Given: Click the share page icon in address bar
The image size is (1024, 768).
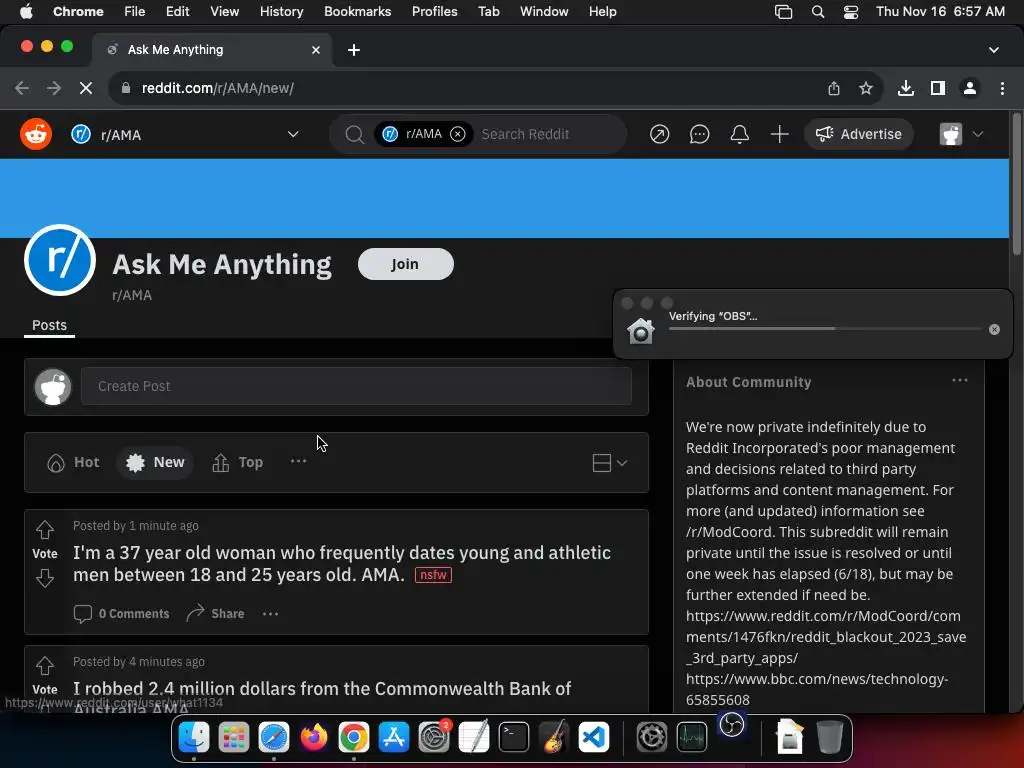Looking at the screenshot, I should [834, 88].
